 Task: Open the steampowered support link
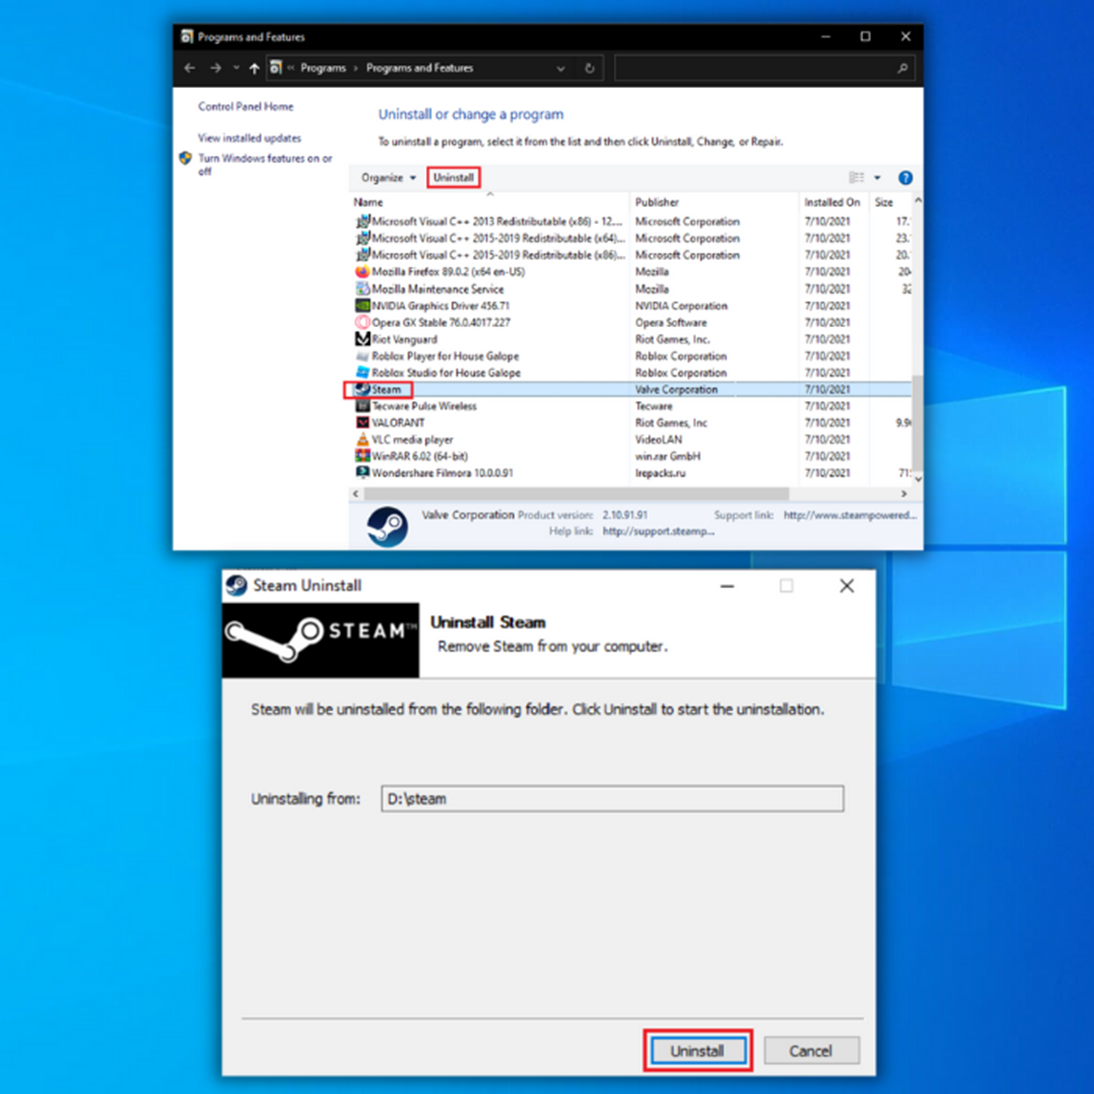click(850, 515)
